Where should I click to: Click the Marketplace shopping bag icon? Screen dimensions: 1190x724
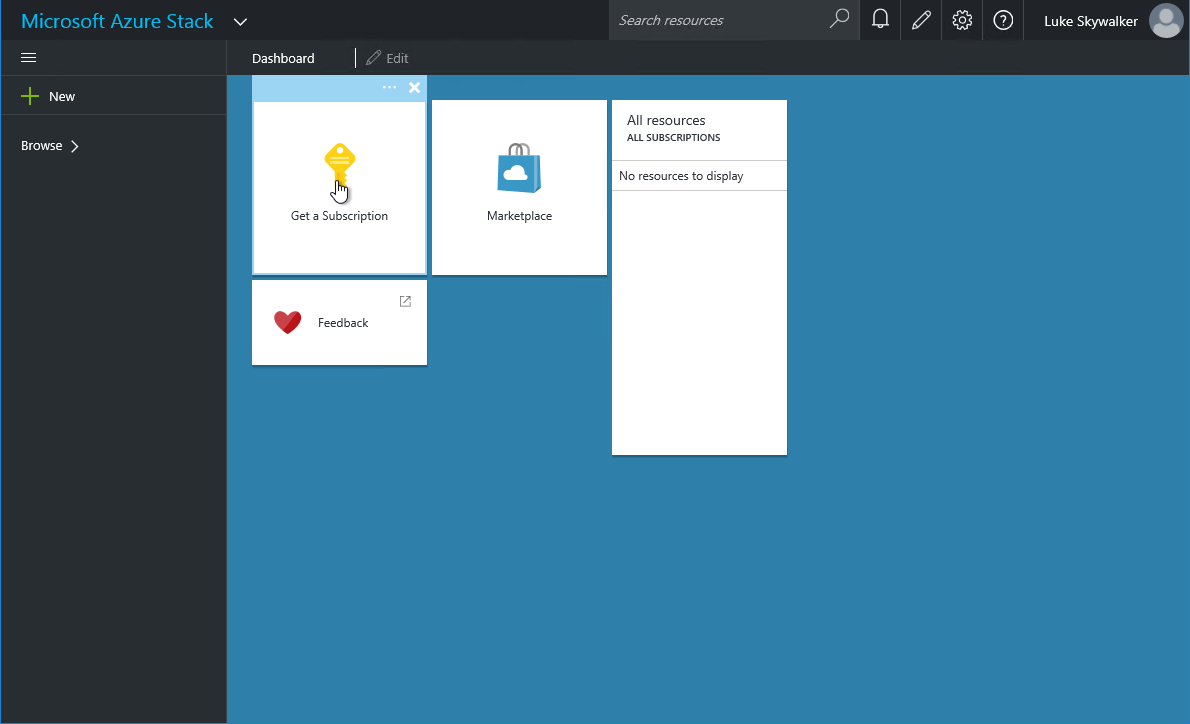tap(519, 168)
